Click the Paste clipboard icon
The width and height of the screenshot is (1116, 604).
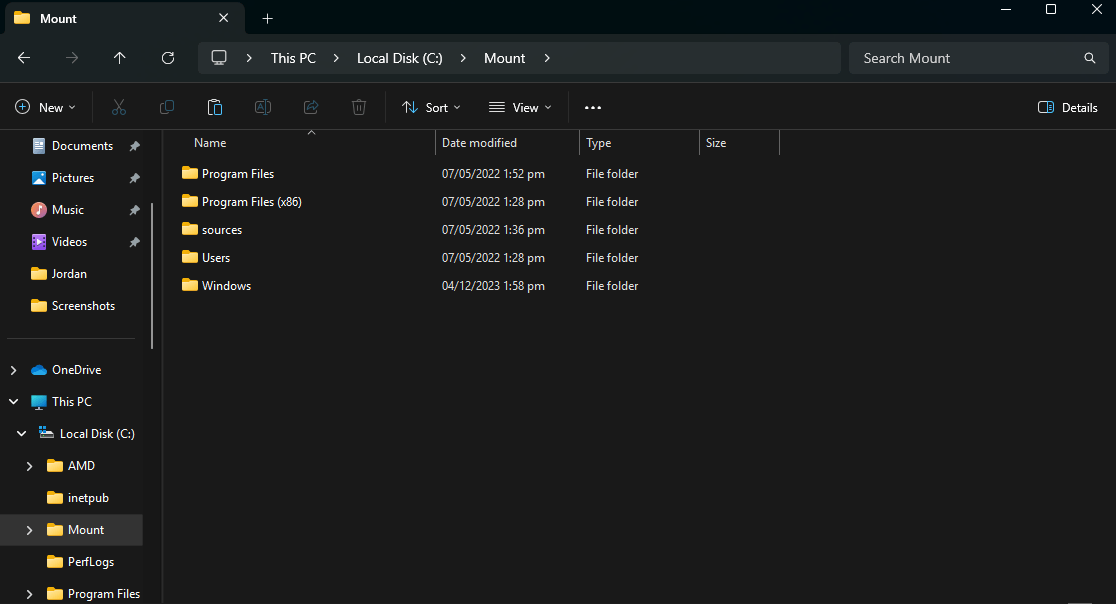[215, 107]
